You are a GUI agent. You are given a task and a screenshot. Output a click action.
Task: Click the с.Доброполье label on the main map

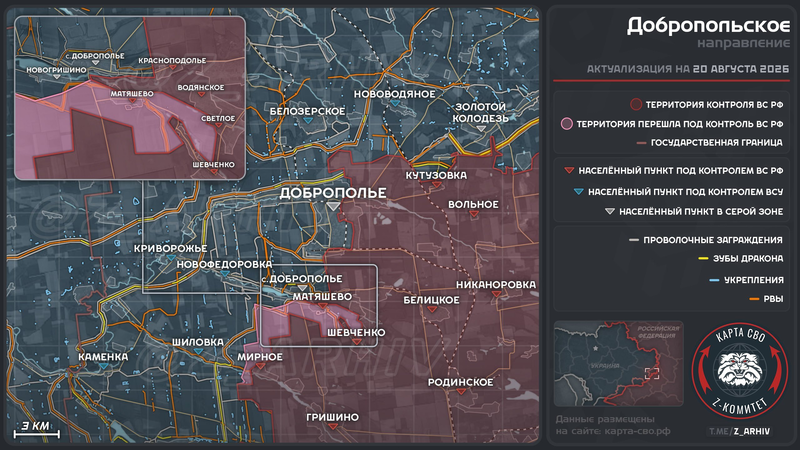coord(302,279)
